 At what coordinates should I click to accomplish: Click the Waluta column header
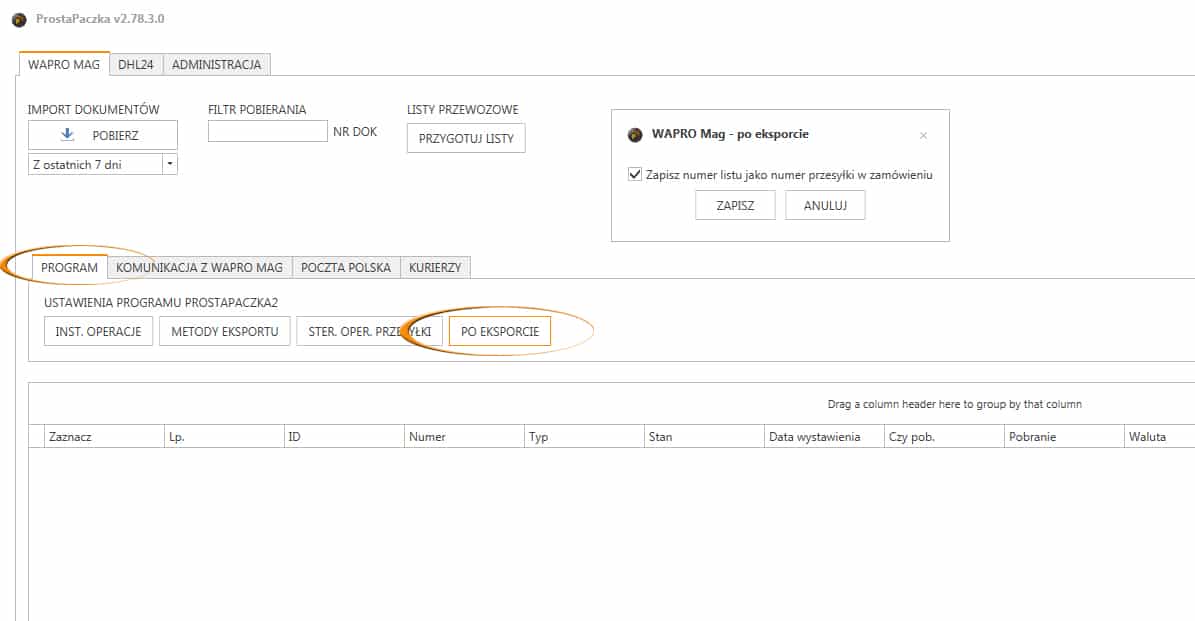[x=1160, y=437]
